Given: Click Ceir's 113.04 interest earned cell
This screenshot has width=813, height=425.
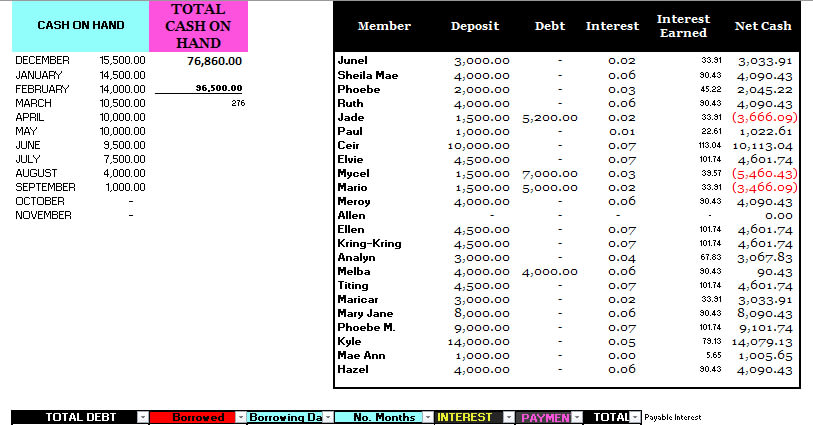Looking at the screenshot, I should [x=710, y=145].
